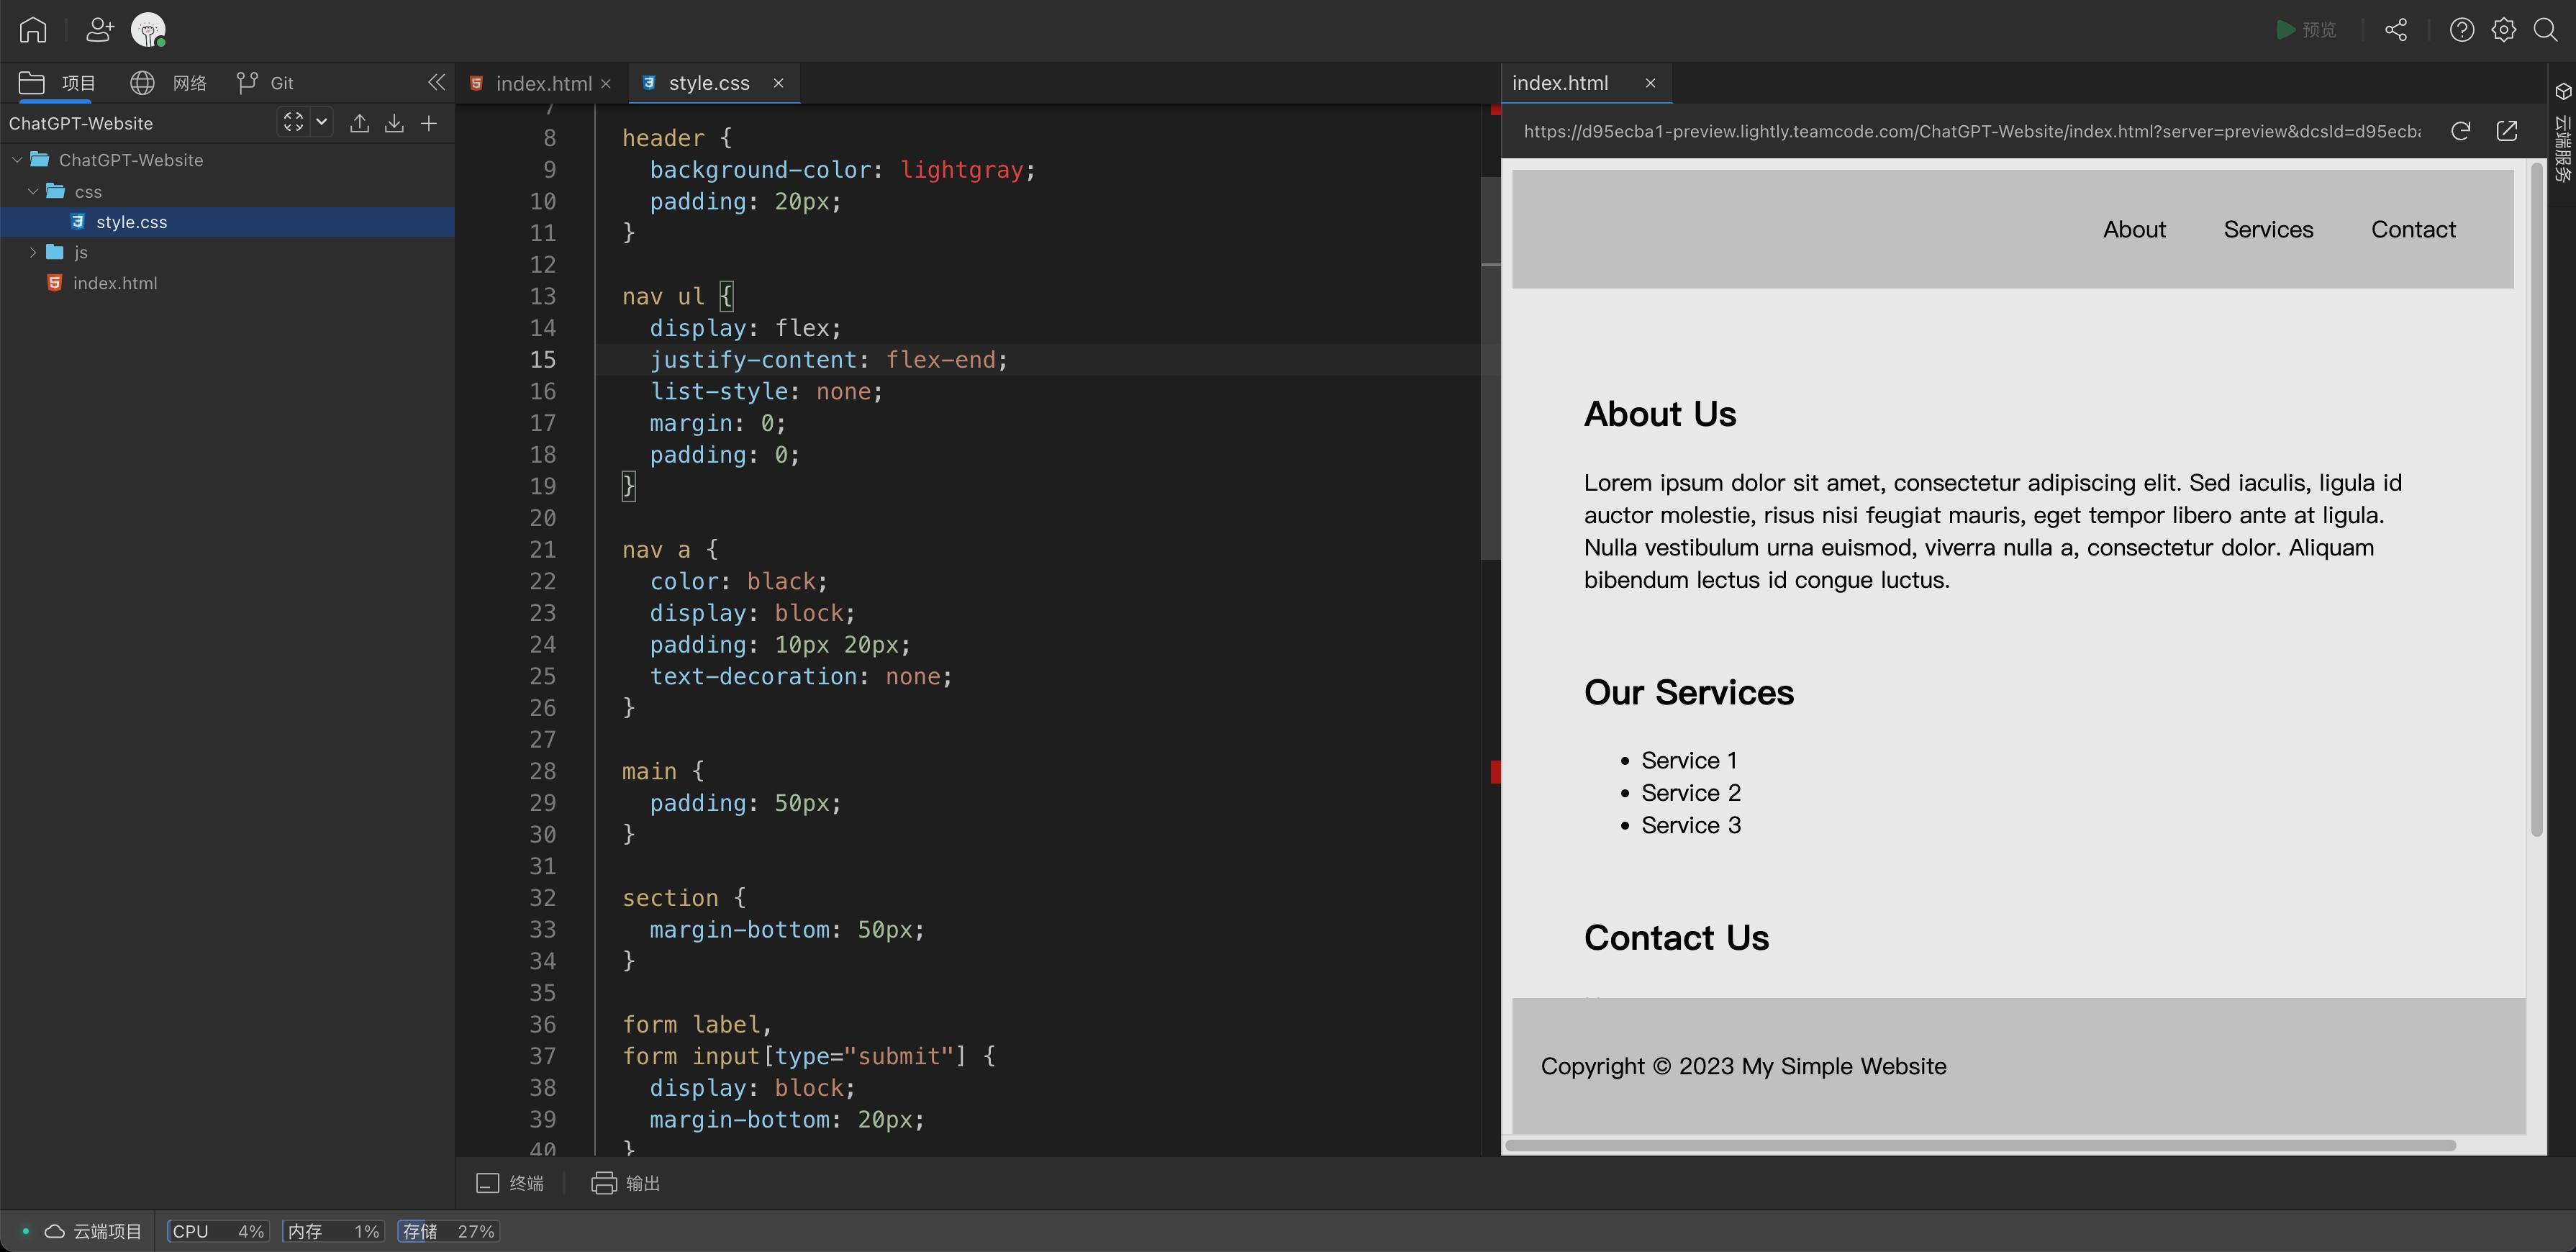This screenshot has height=1252, width=2576.
Task: Collapse the left sidebar panel
Action: (436, 82)
